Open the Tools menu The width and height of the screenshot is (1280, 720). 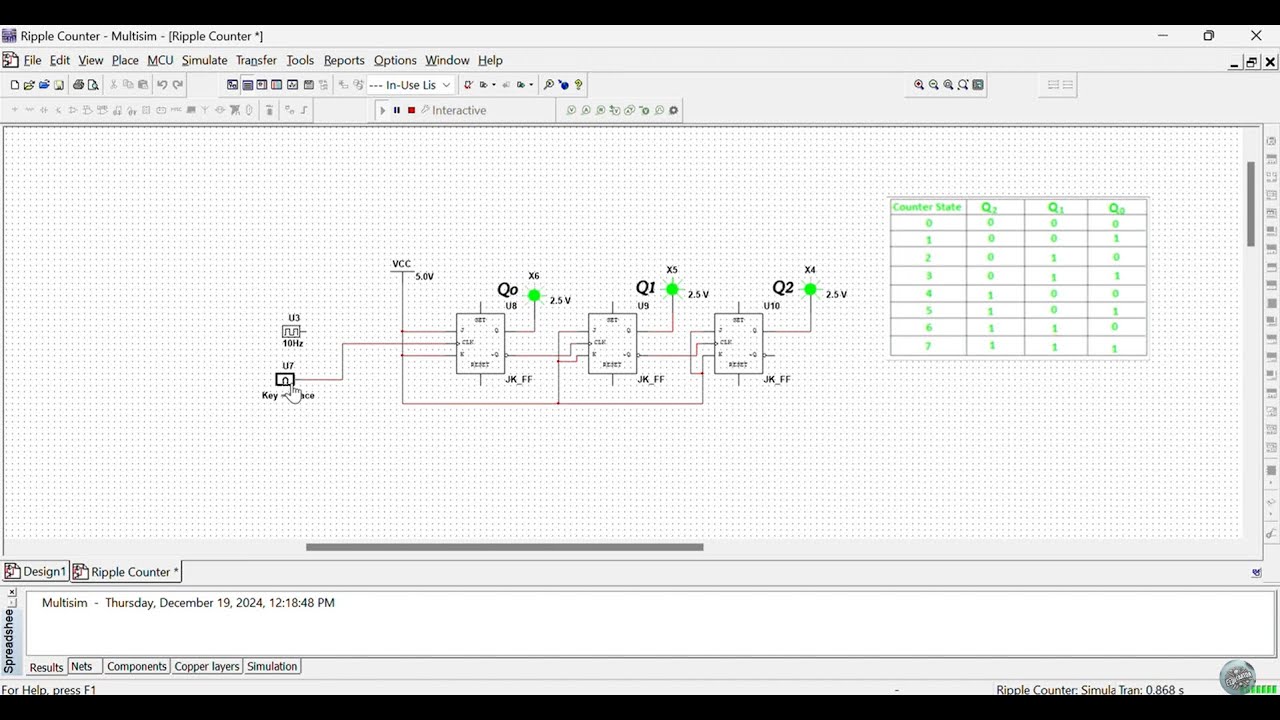click(300, 60)
